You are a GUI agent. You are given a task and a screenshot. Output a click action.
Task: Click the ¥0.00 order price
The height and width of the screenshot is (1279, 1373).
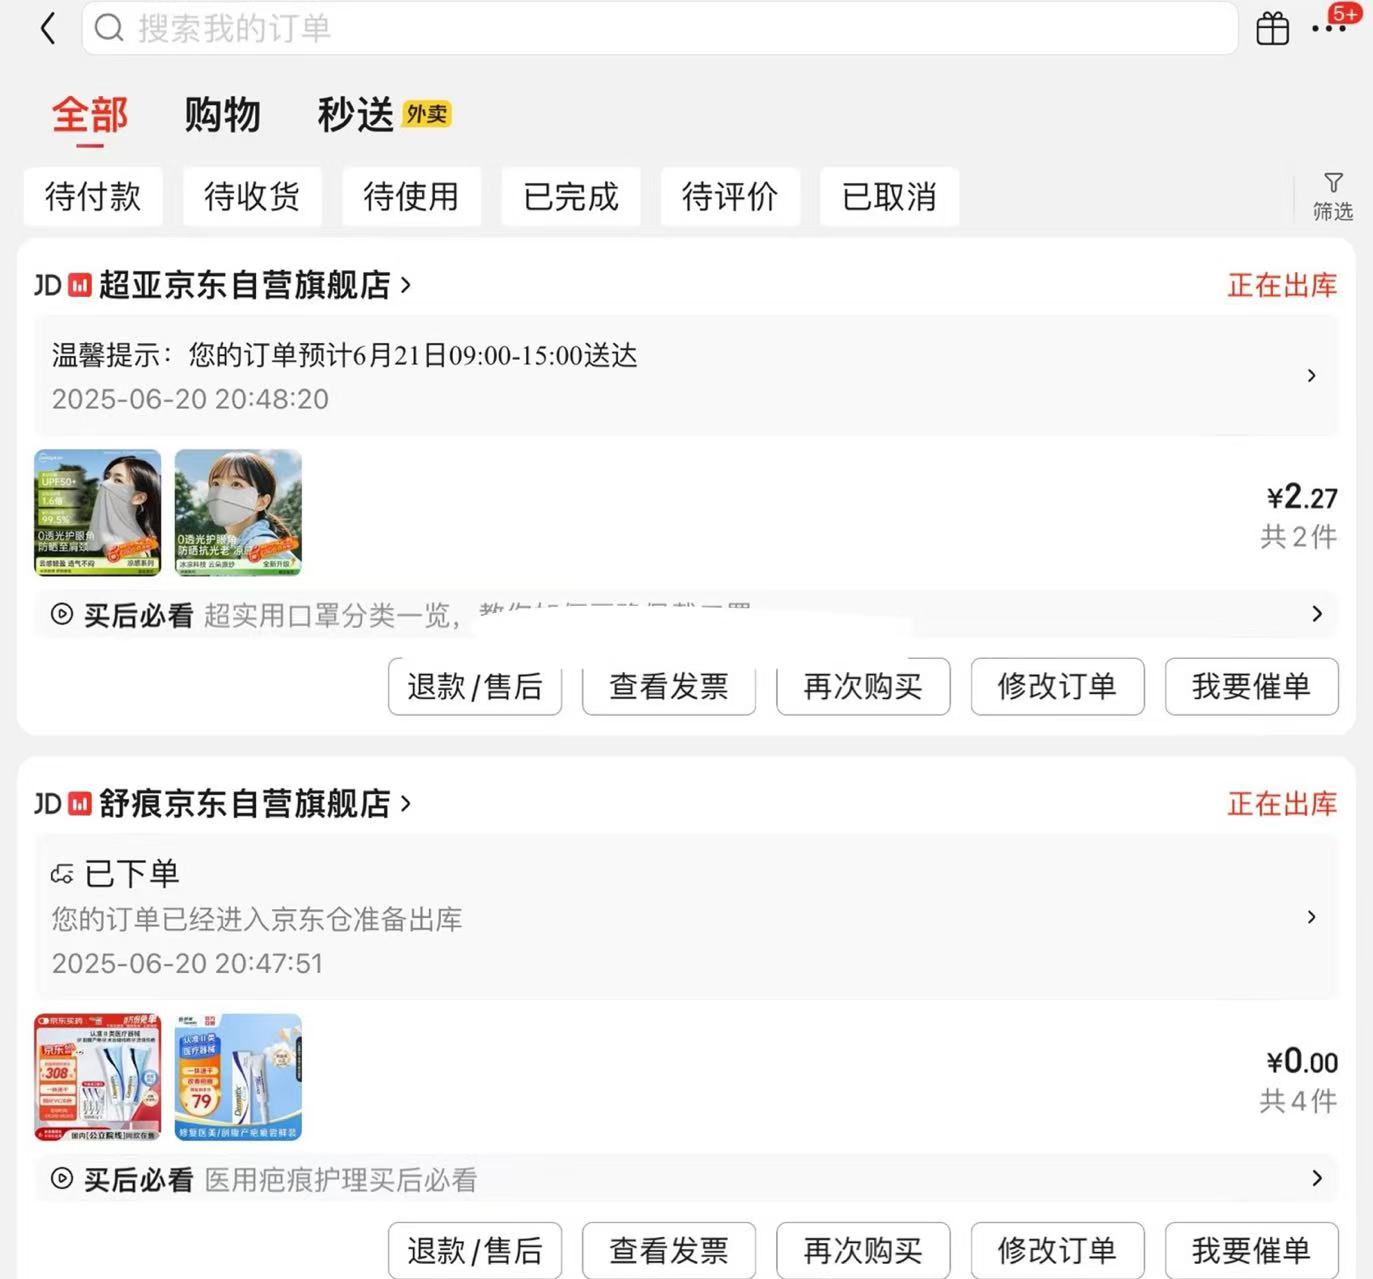1302,1061
